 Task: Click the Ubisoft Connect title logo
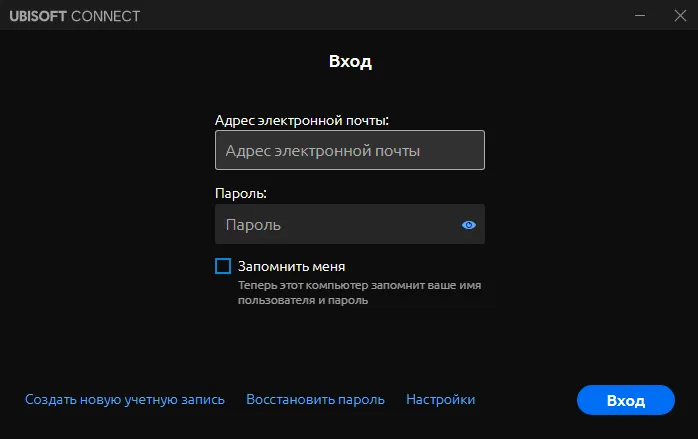pos(75,16)
